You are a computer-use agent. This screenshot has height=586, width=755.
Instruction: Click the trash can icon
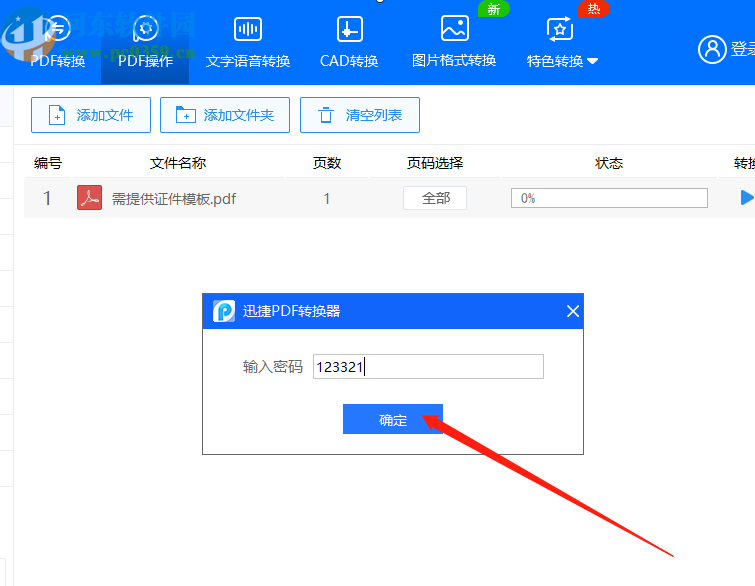[x=325, y=115]
